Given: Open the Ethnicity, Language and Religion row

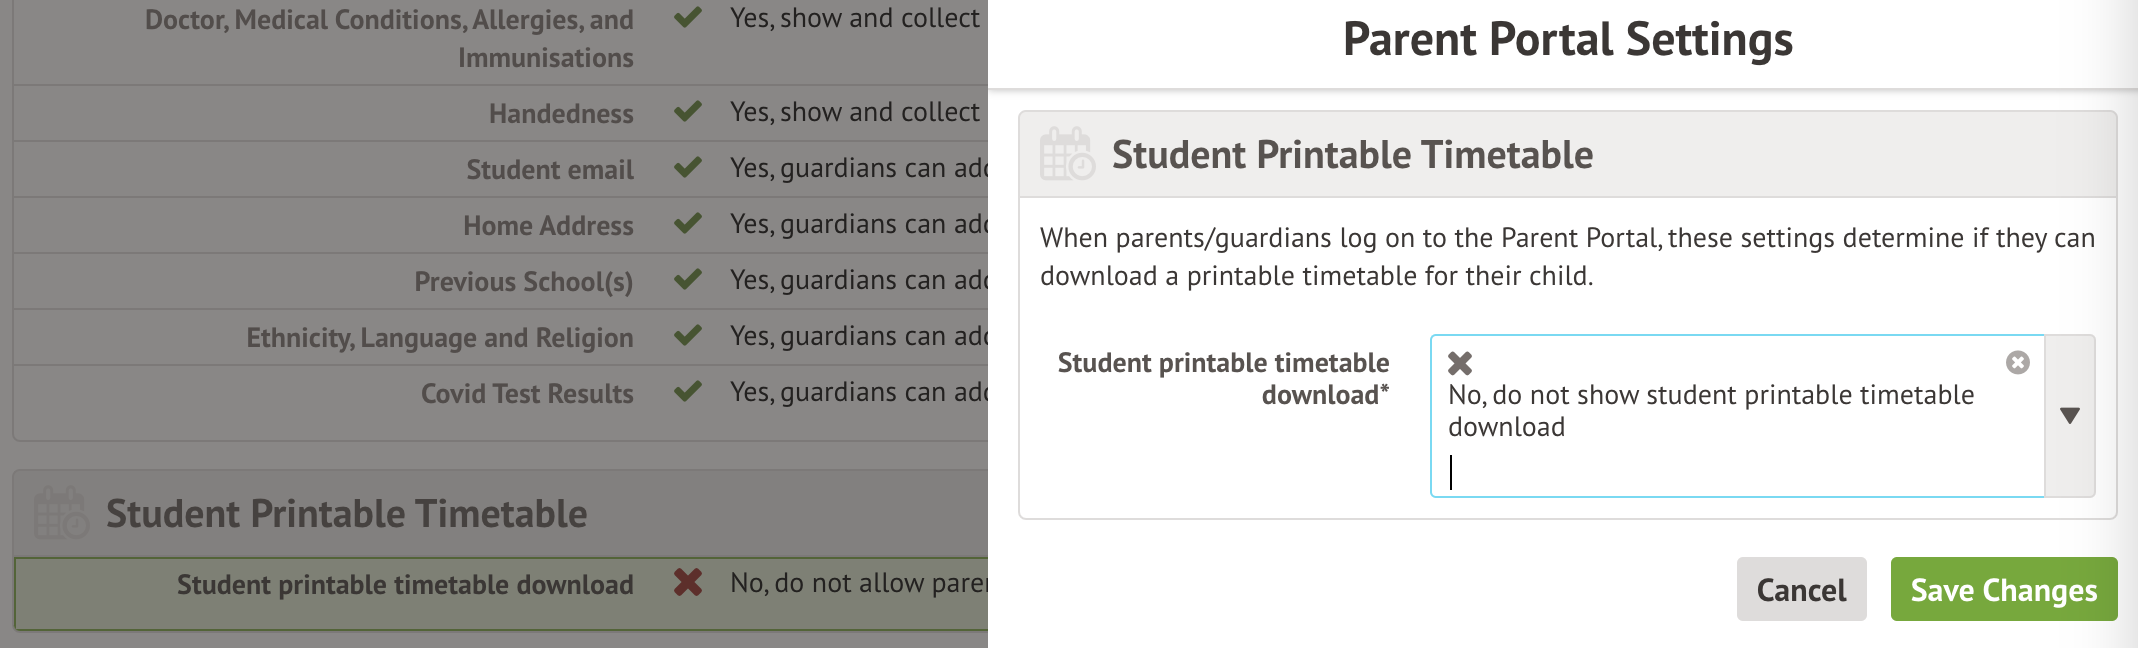Looking at the screenshot, I should pos(440,338).
